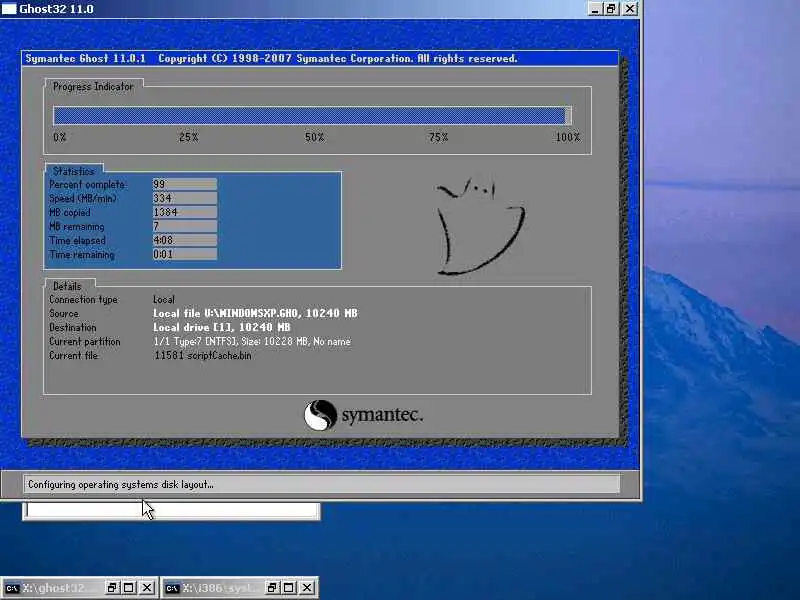Close the minimized X:\ghost32 window
This screenshot has height=600, width=800.
[147, 588]
